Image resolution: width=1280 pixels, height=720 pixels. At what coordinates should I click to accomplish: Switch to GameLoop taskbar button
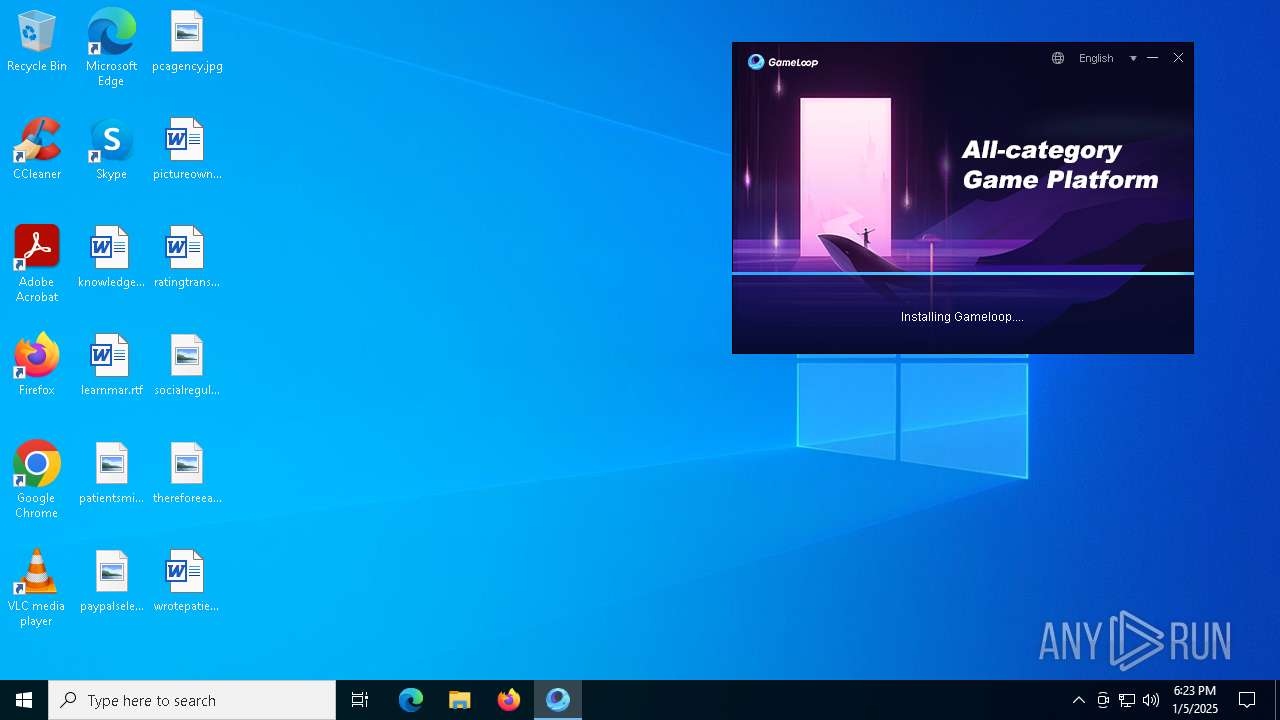tap(558, 700)
